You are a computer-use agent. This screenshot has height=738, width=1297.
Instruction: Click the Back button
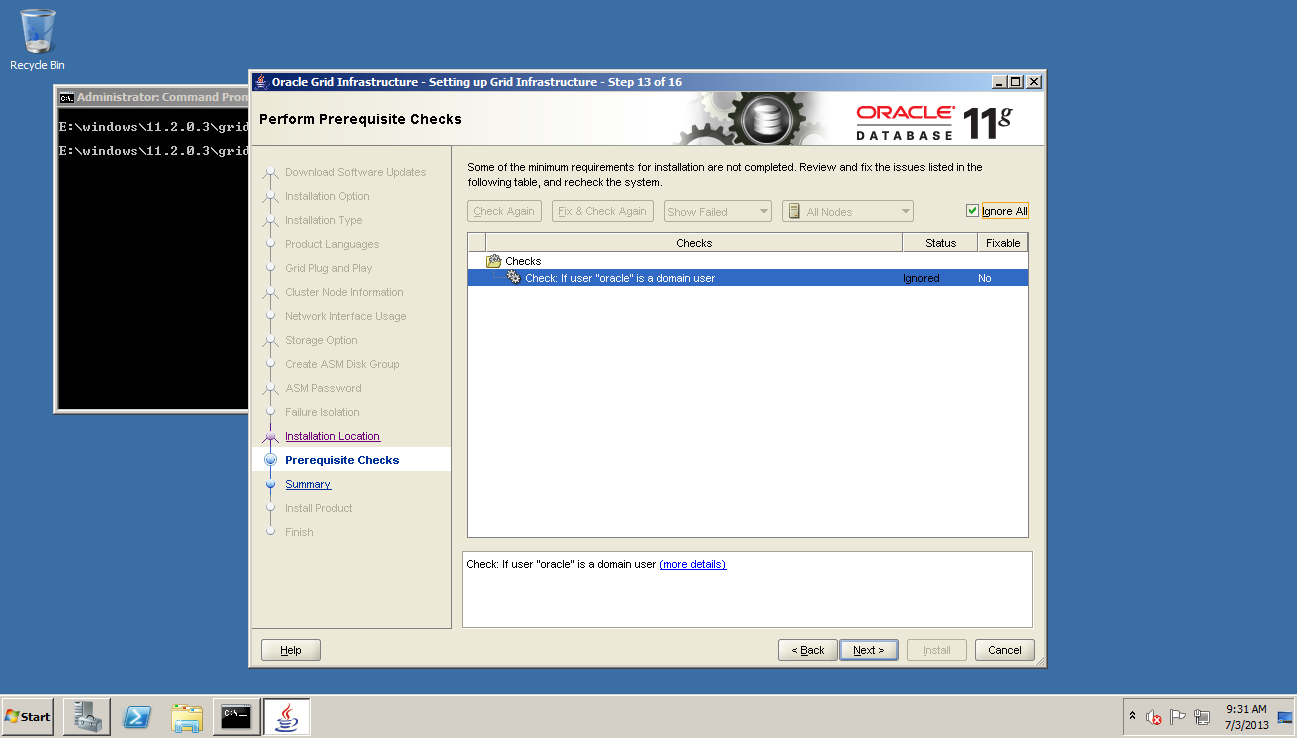pos(807,650)
